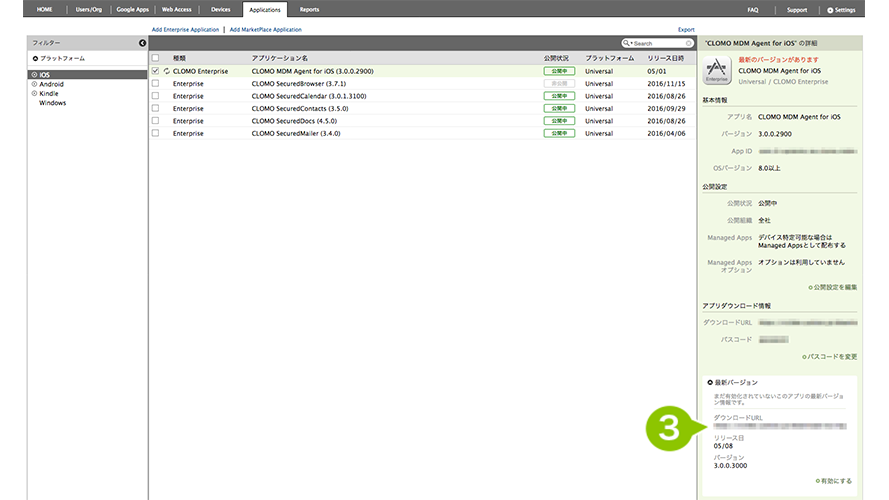Select the Android platform filter
Image resolution: width=889 pixels, height=500 pixels.
[51, 84]
